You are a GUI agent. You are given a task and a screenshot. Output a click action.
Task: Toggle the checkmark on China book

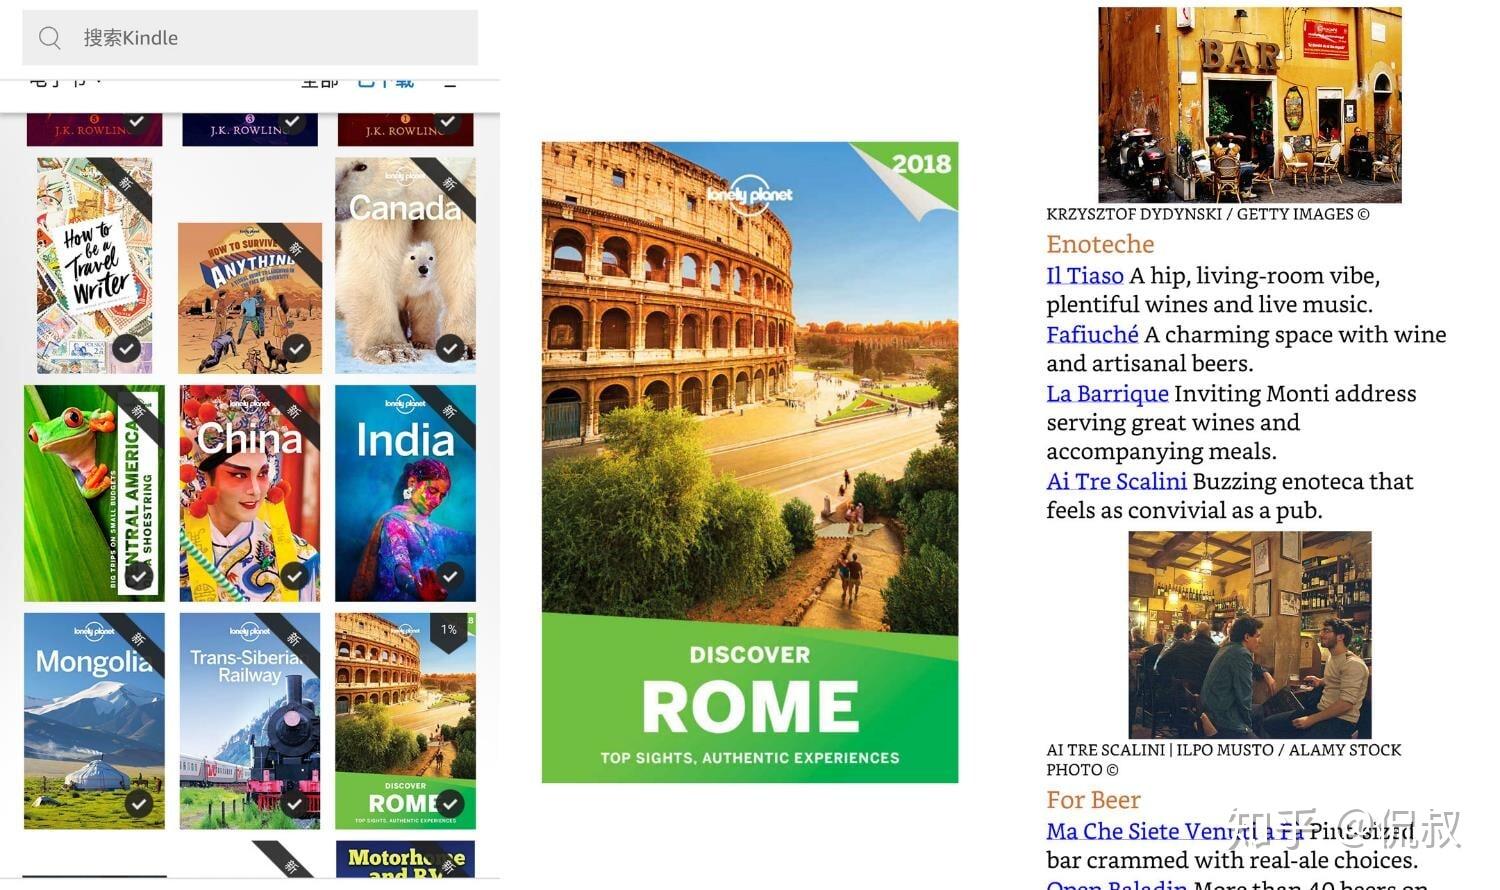[294, 575]
